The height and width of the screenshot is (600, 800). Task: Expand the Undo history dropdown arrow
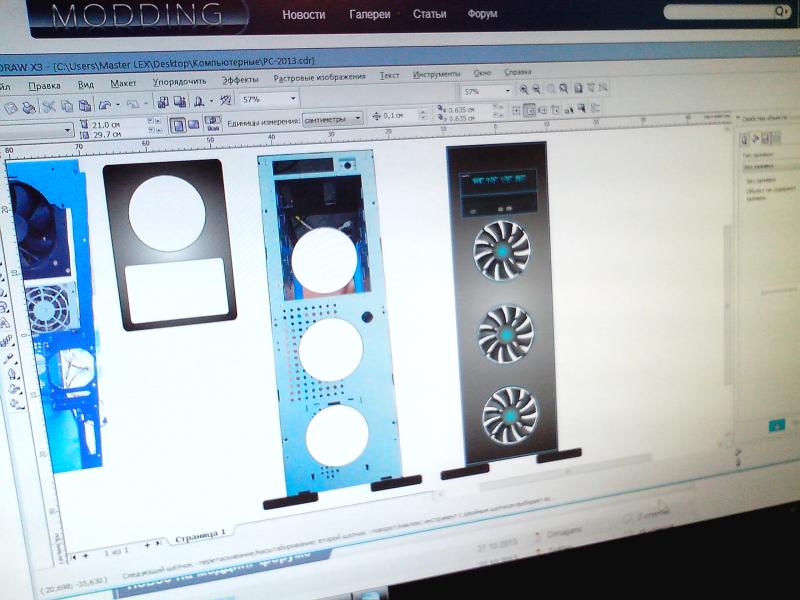118,104
